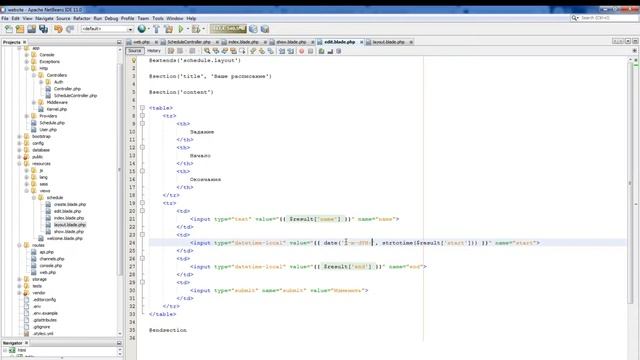Click the green Run Project icon
Screen dimensions: 640x360
click(181, 29)
